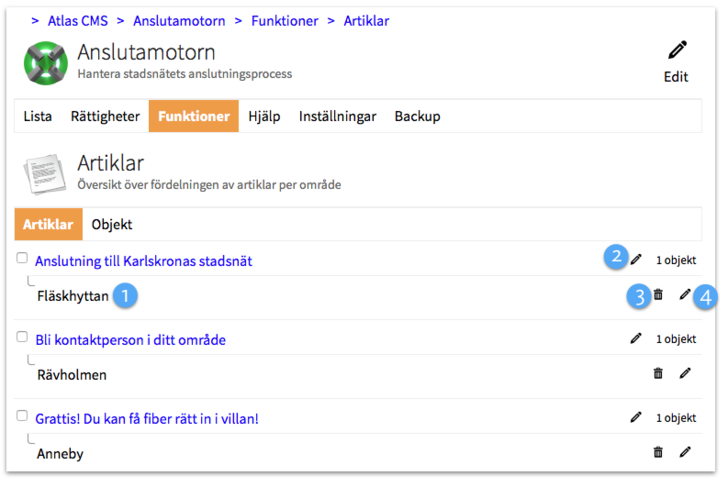Click the pencil Edit icon for Anslutamotorn

coord(677,51)
